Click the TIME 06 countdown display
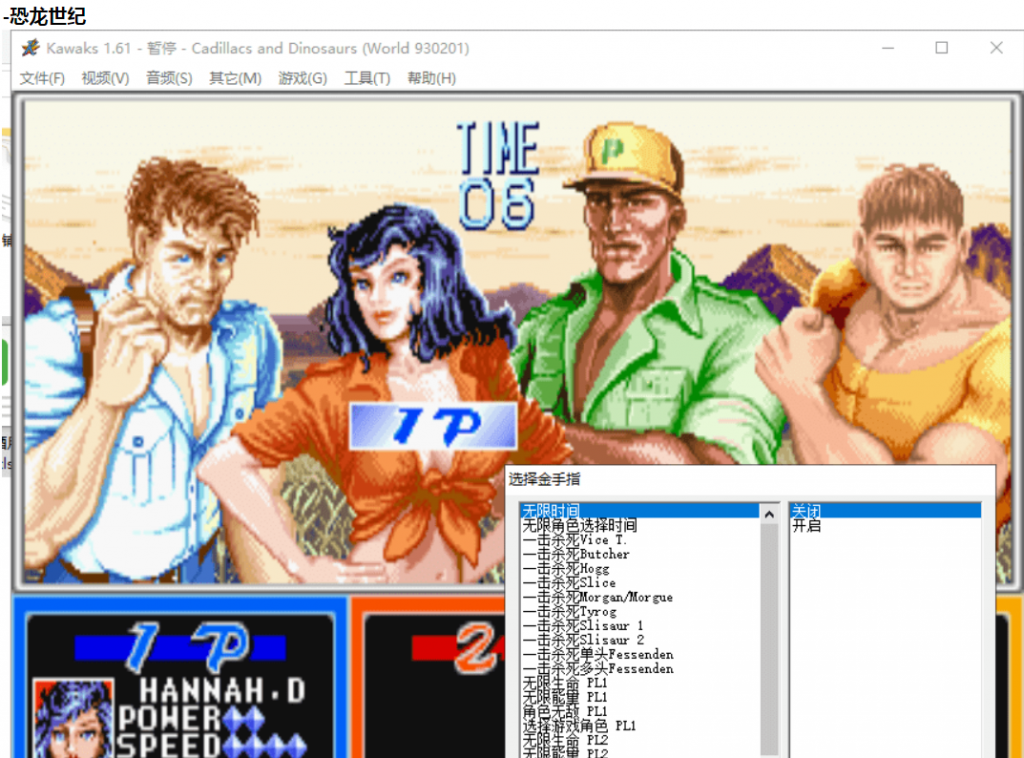Screen dimensions: 1024x758 pyautogui.click(x=498, y=176)
